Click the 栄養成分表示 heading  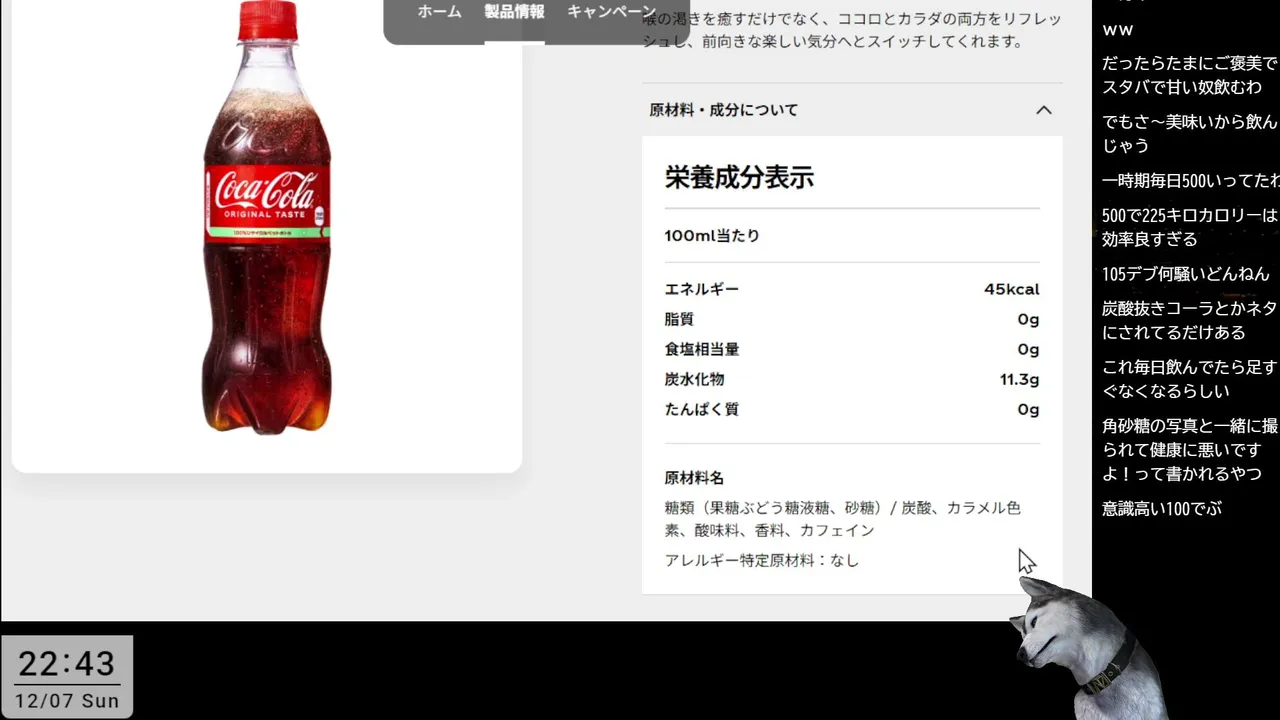click(x=739, y=178)
